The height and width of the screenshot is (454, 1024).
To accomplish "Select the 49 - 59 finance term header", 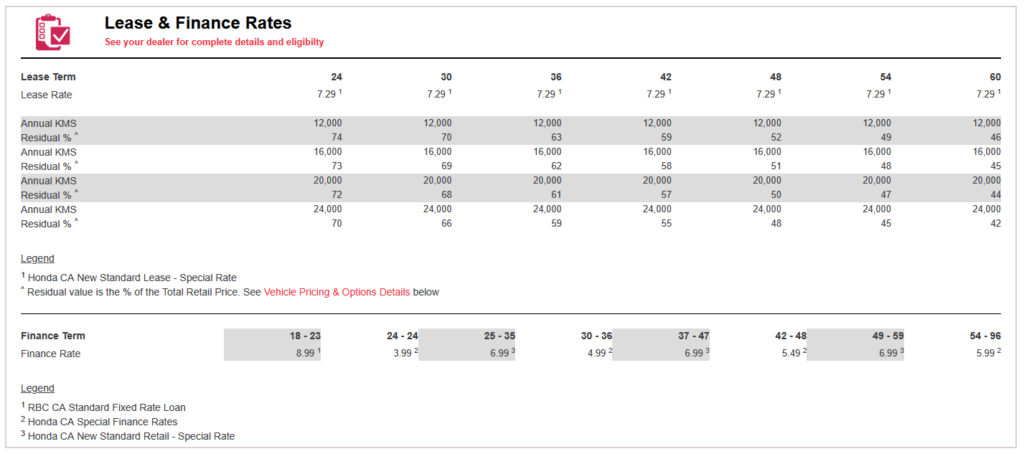I will (889, 336).
